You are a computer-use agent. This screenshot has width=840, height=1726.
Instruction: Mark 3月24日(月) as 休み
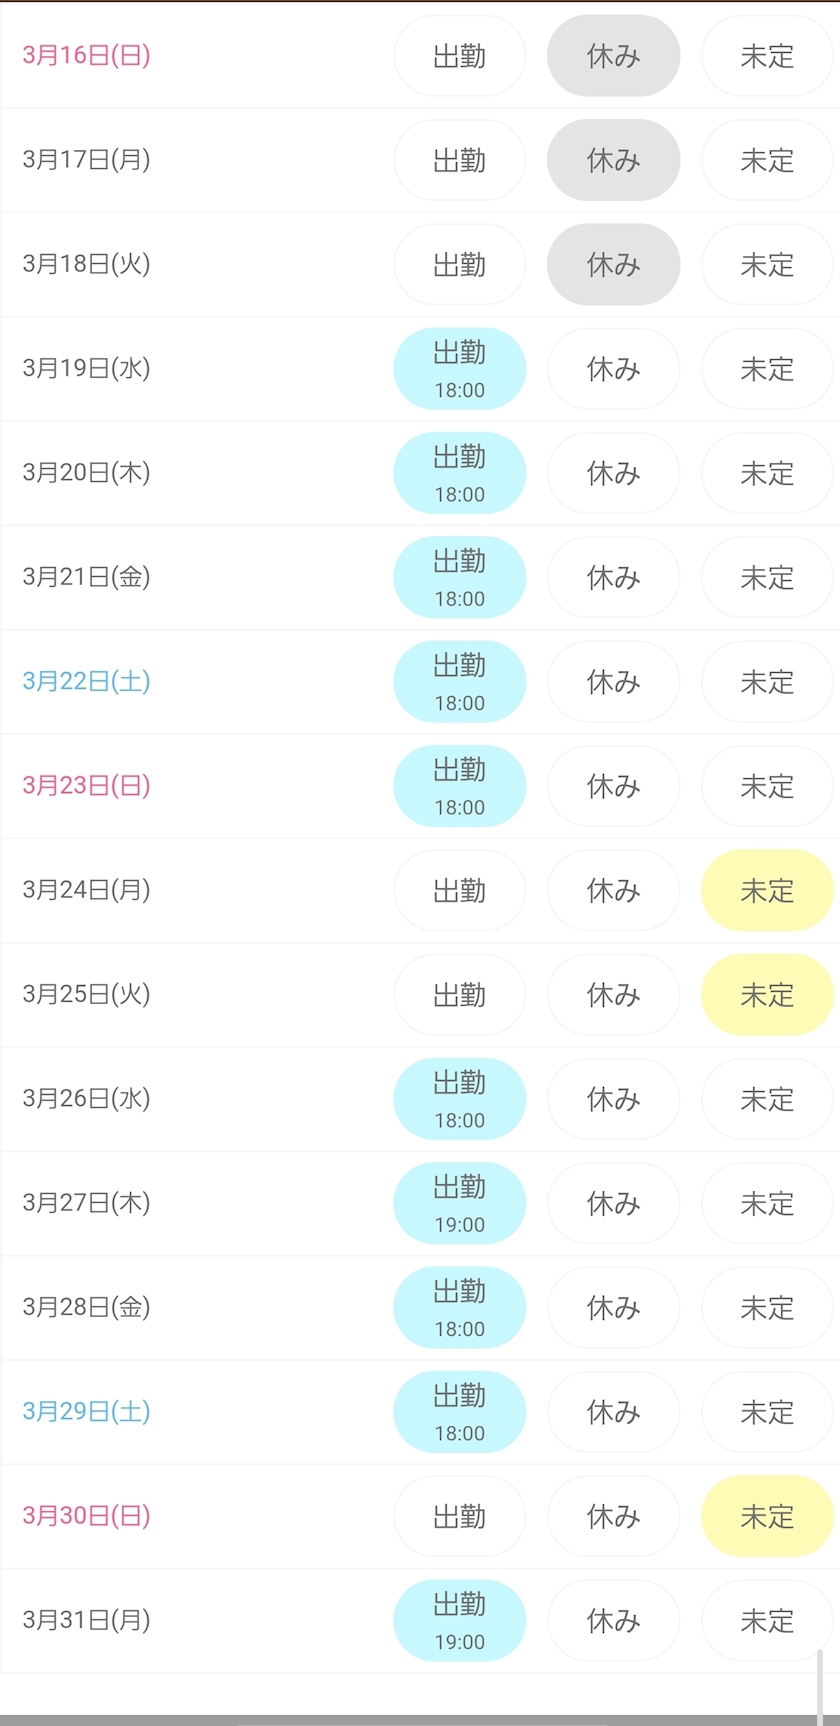click(613, 890)
